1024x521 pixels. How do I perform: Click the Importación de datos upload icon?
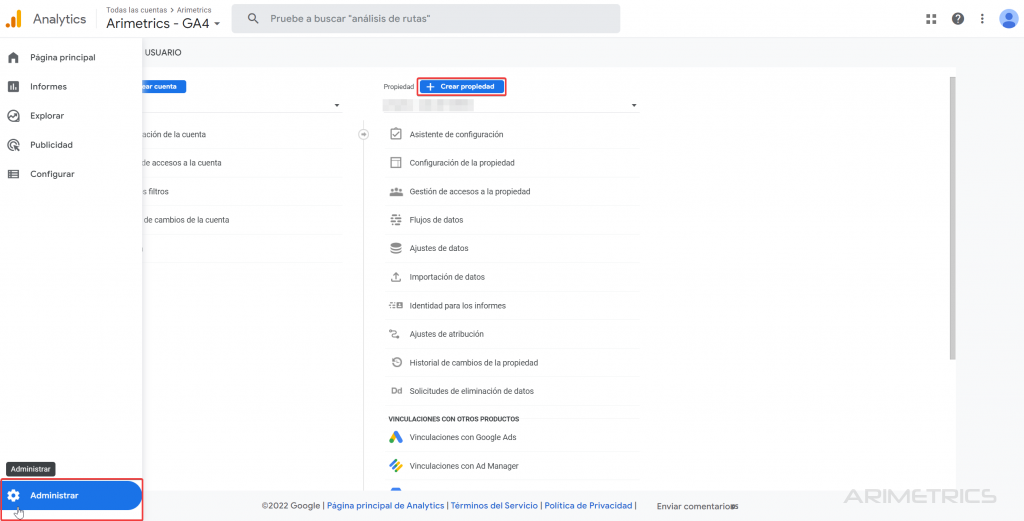point(396,277)
